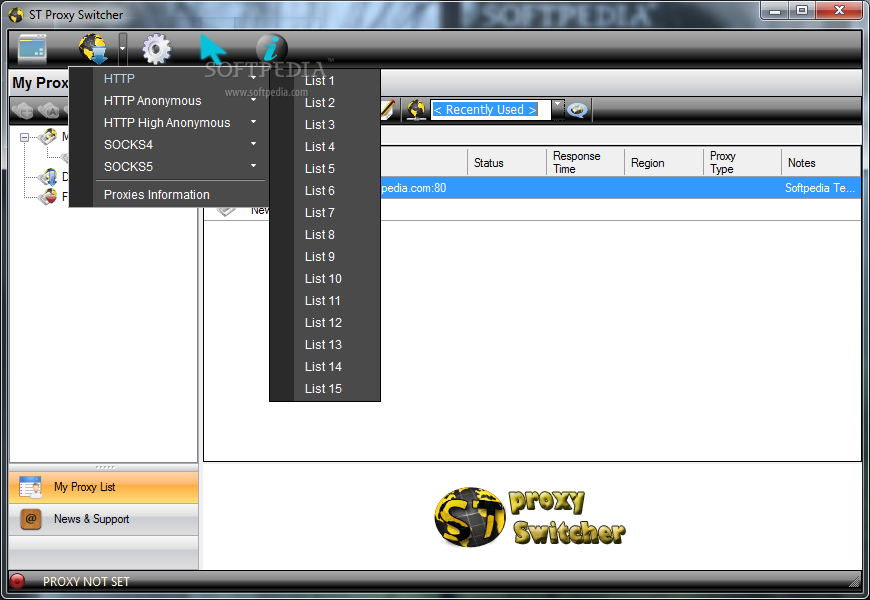
Task: Sort by the Response Time column header
Action: tap(586, 163)
